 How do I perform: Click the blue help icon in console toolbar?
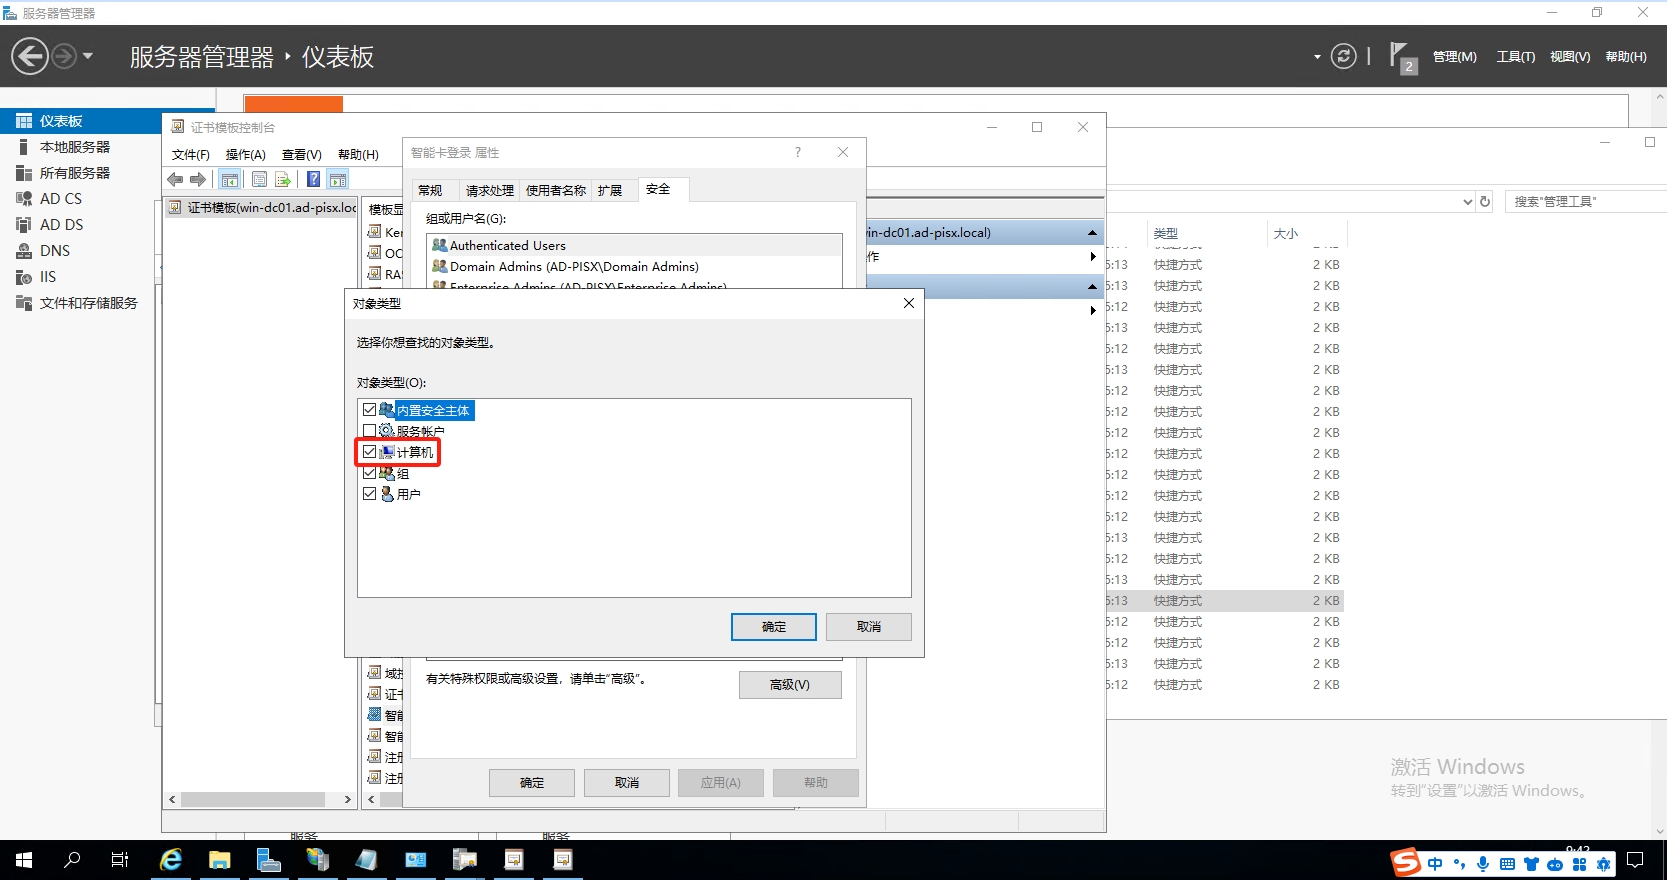pyautogui.click(x=313, y=179)
